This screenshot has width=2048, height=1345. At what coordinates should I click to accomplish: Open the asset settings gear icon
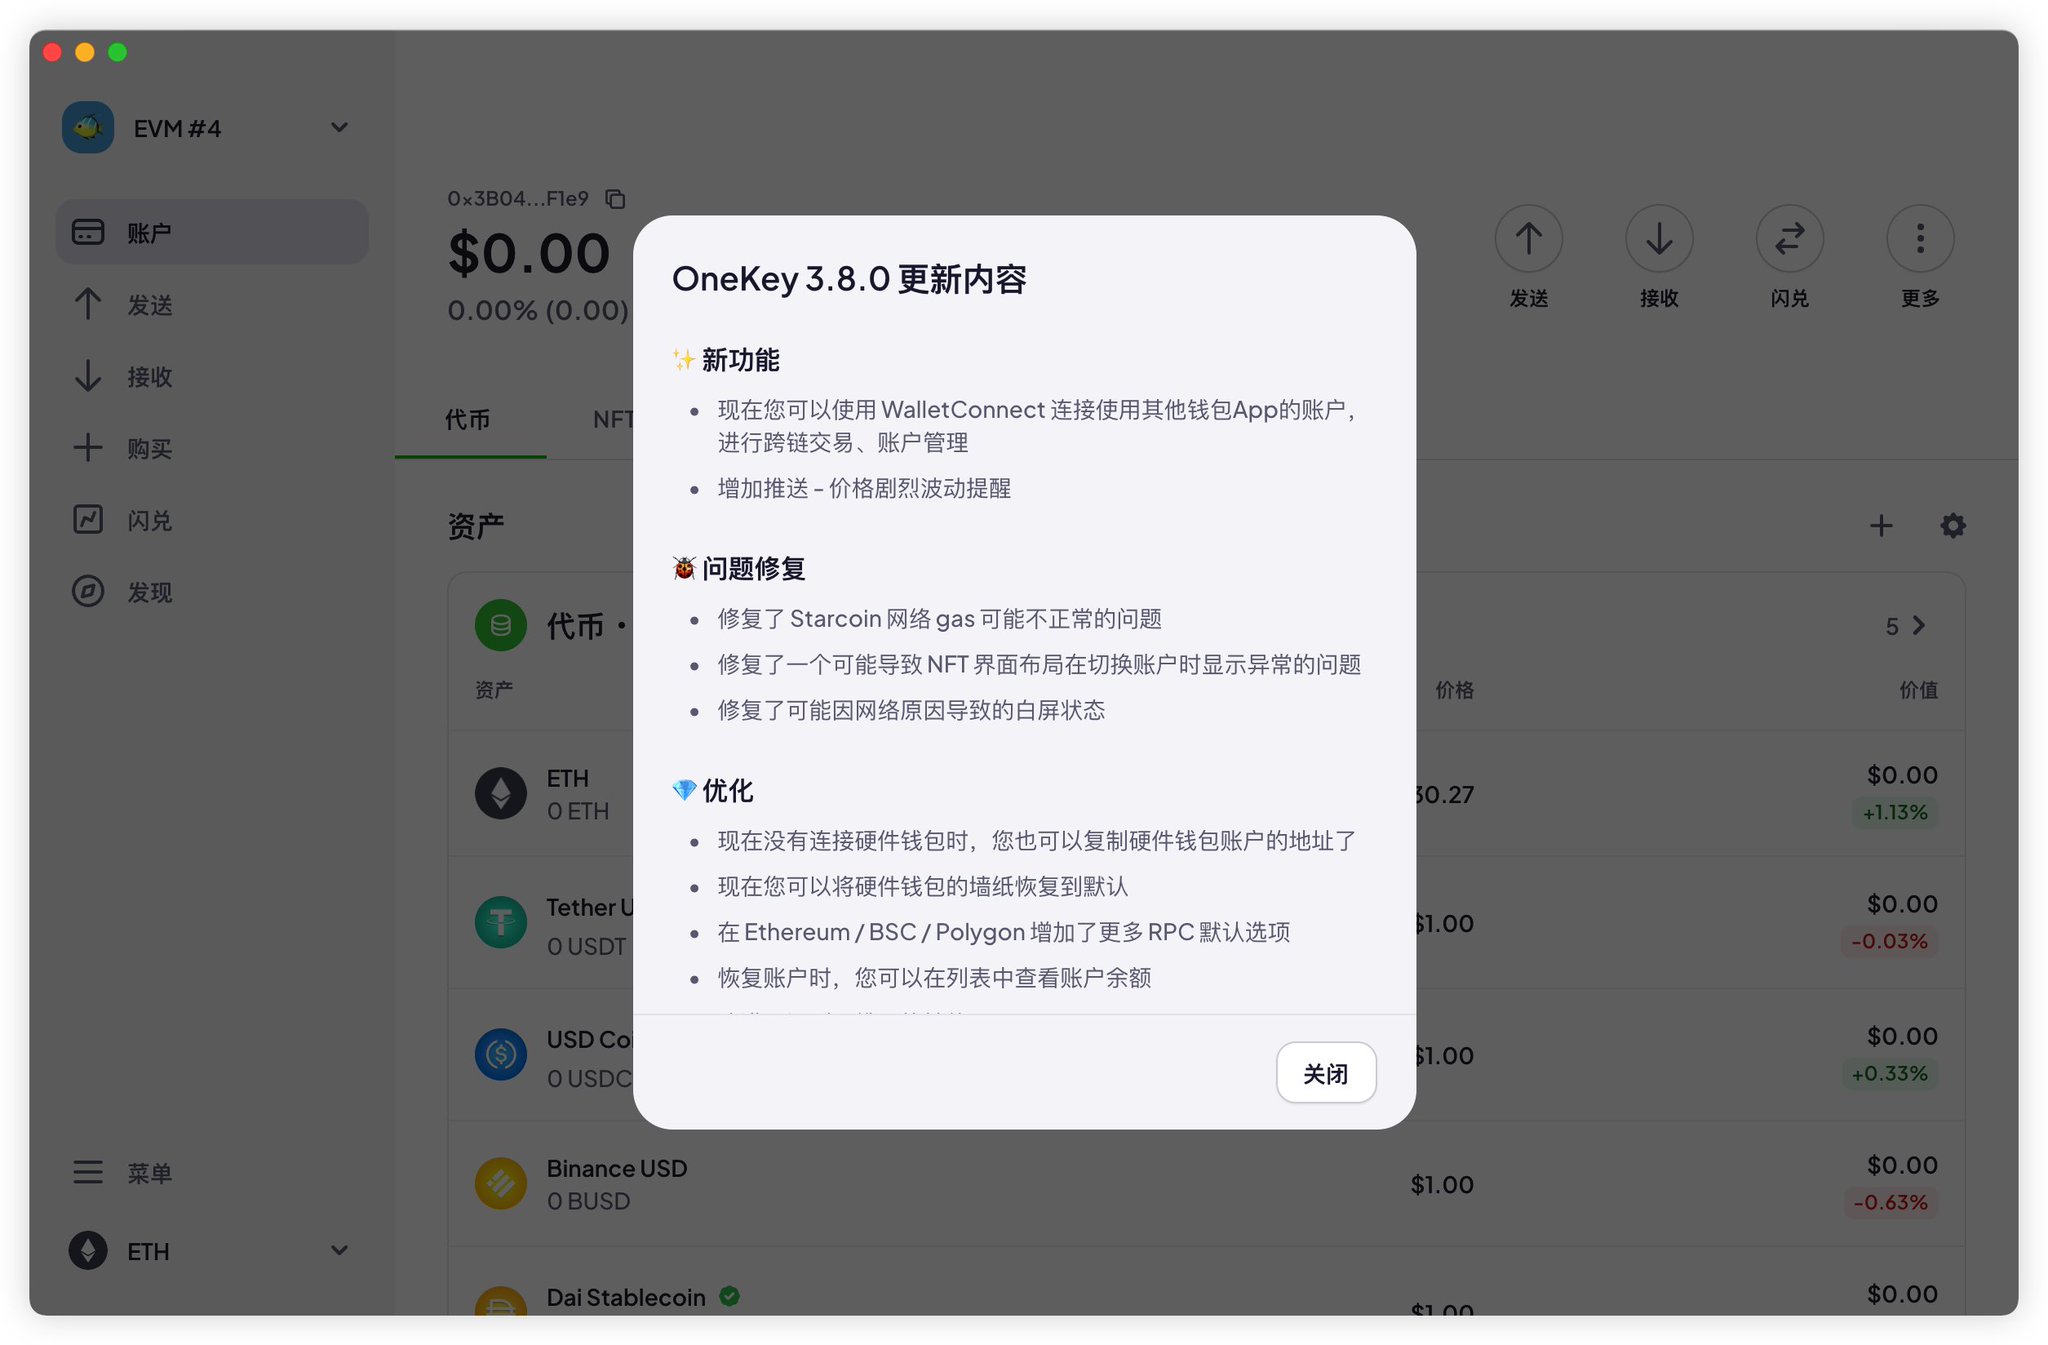tap(1953, 526)
